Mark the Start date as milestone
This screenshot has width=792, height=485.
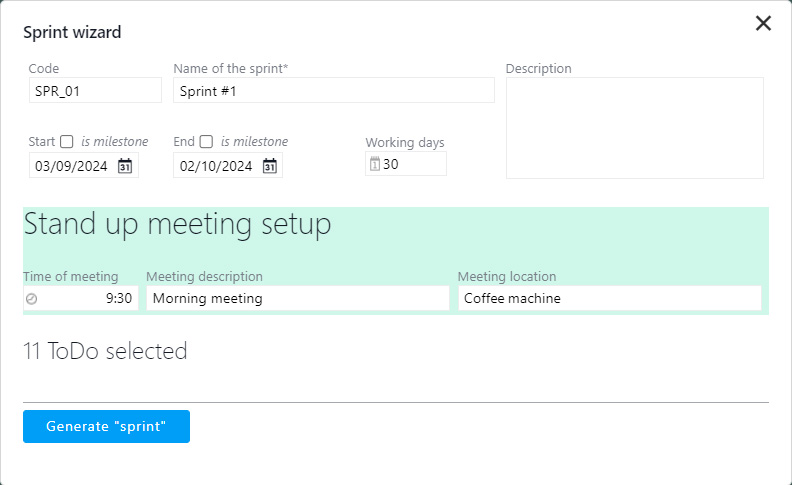tap(67, 142)
